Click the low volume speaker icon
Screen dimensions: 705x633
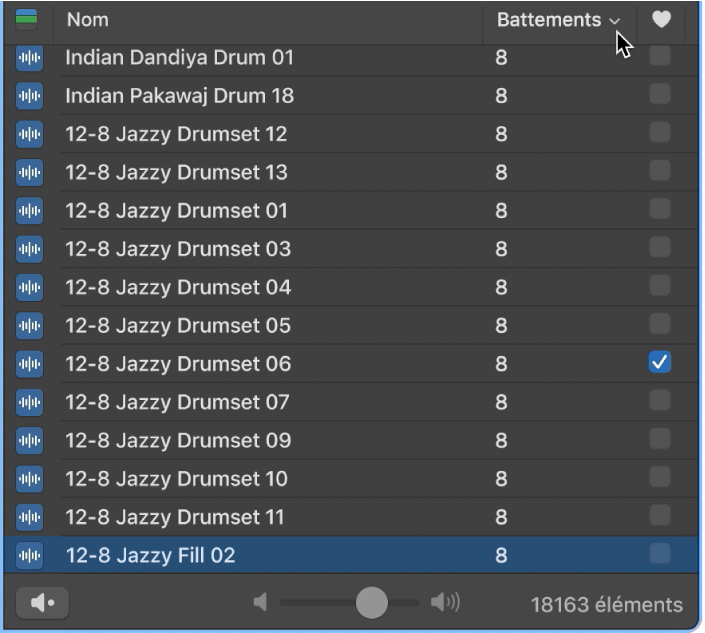pos(260,602)
